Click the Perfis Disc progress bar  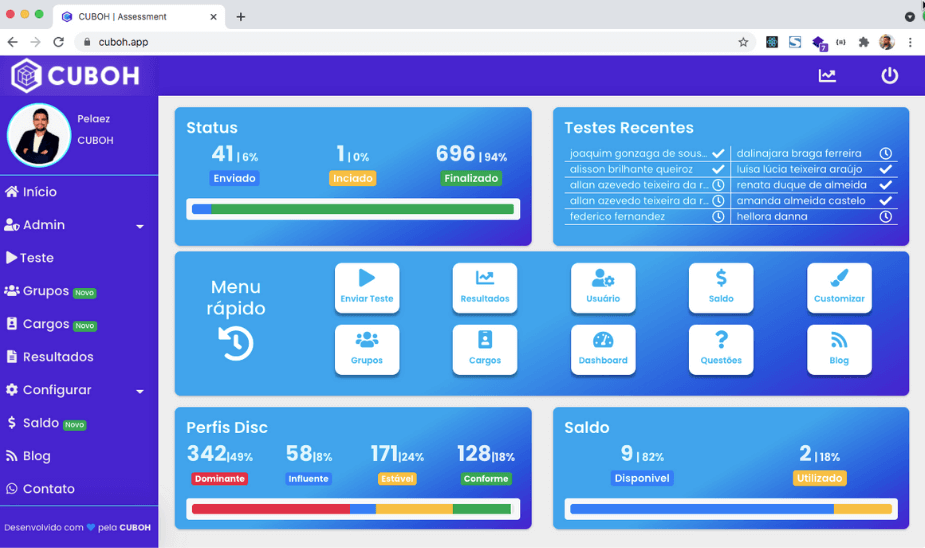click(x=353, y=509)
